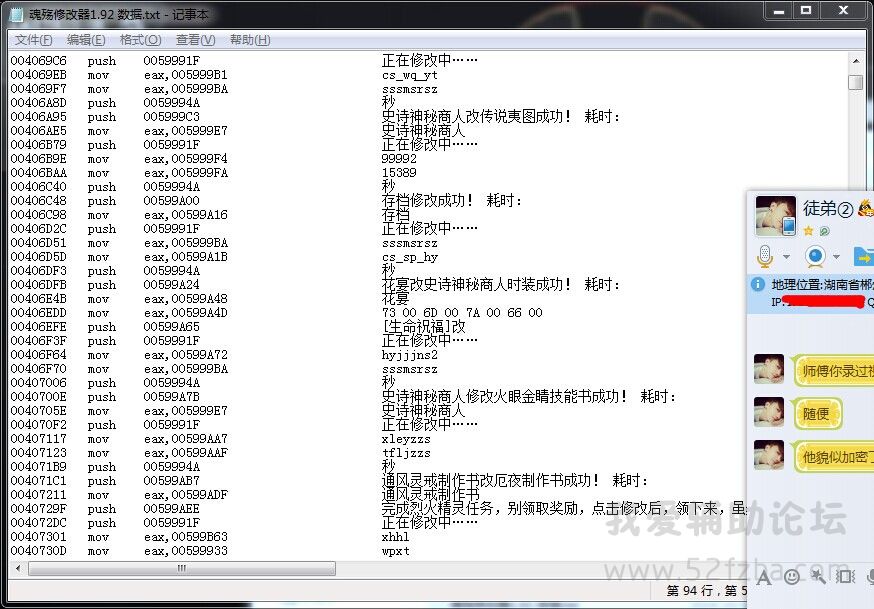This screenshot has height=609, width=874.
Task: Click the string cs_sp_hy
Action: point(410,257)
